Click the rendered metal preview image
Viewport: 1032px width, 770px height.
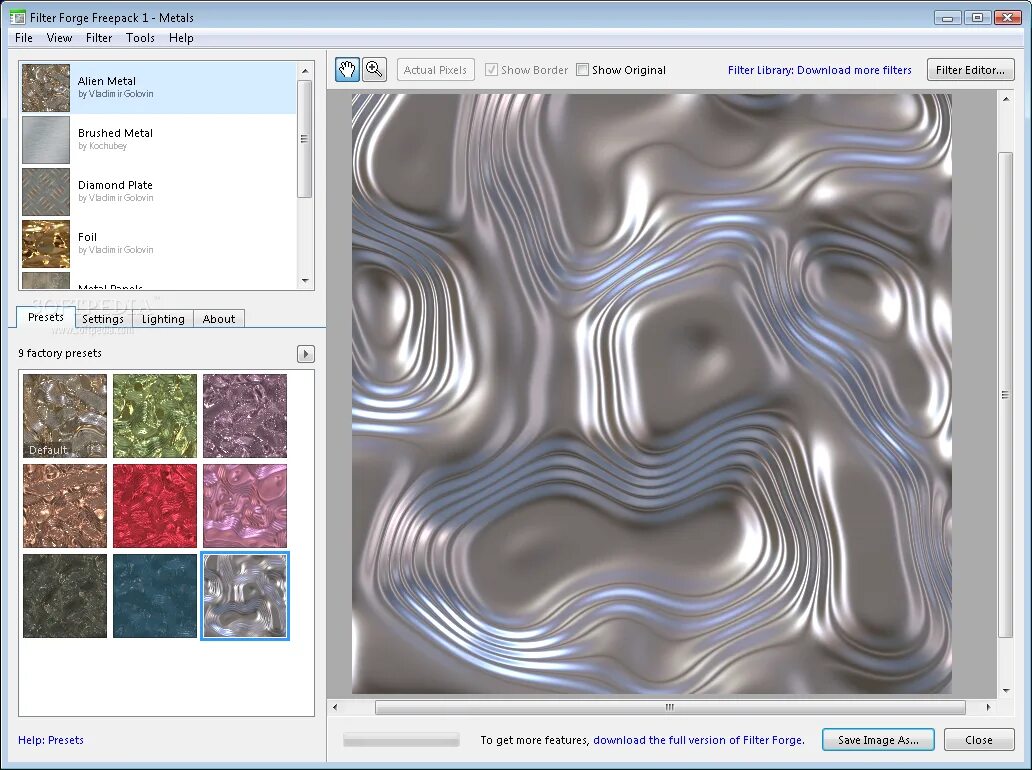(x=652, y=394)
